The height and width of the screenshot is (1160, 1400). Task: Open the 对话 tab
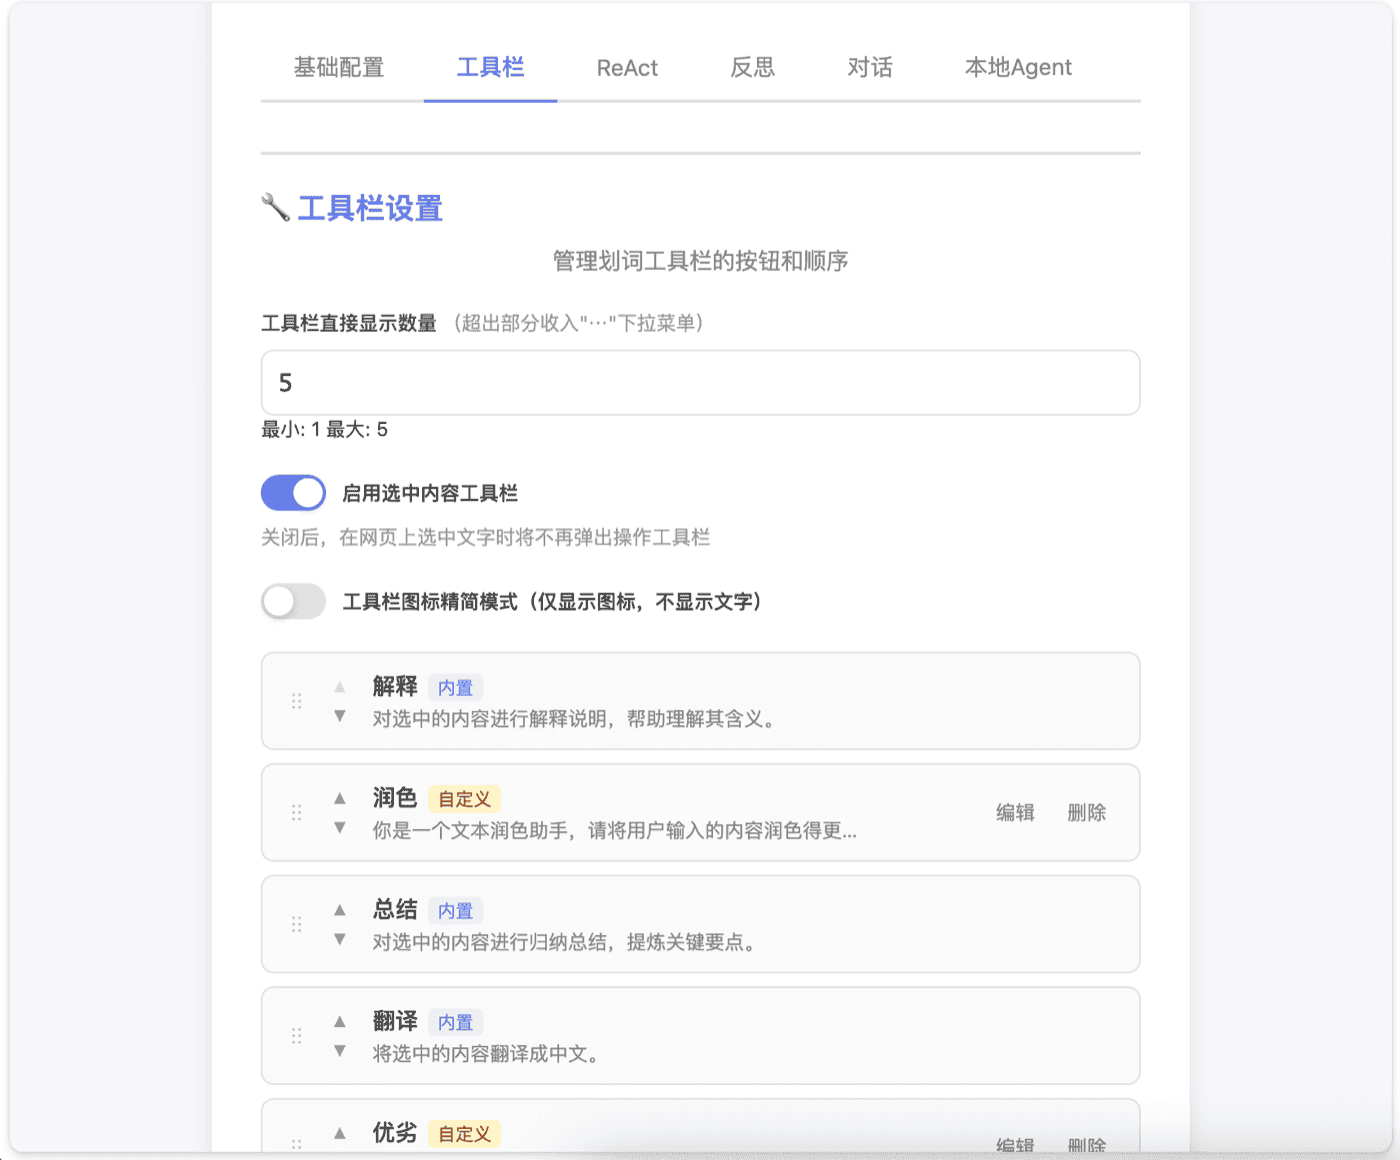(870, 67)
